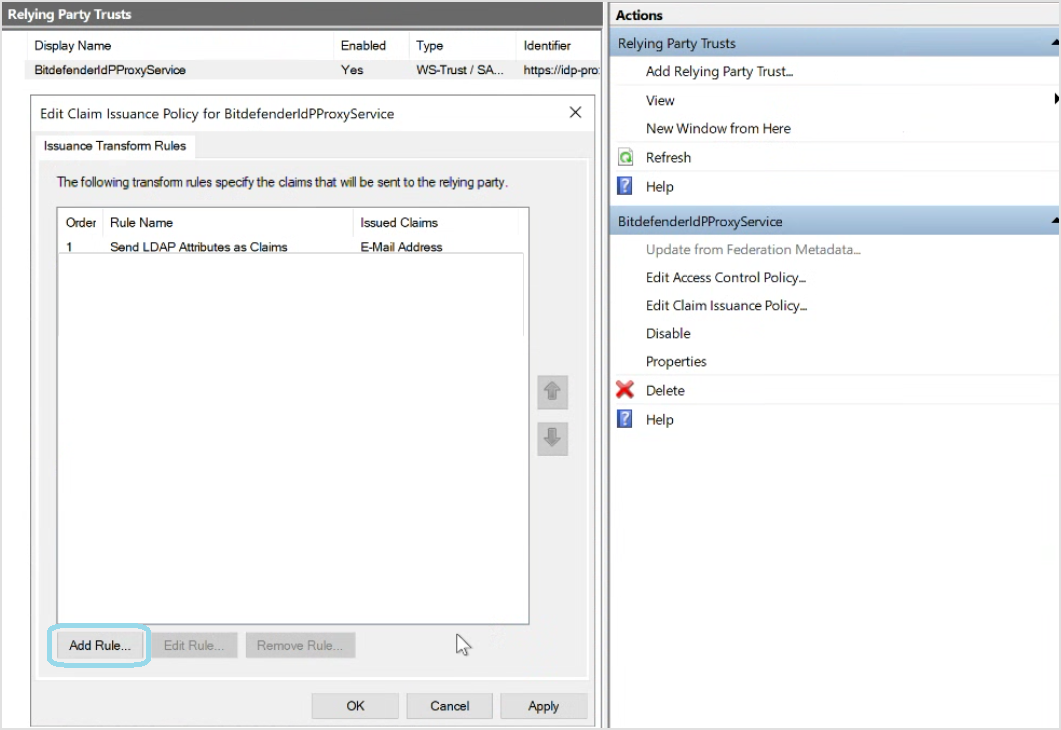Image resolution: width=1061 pixels, height=730 pixels.
Task: Open the View action menu
Action: coord(660,100)
